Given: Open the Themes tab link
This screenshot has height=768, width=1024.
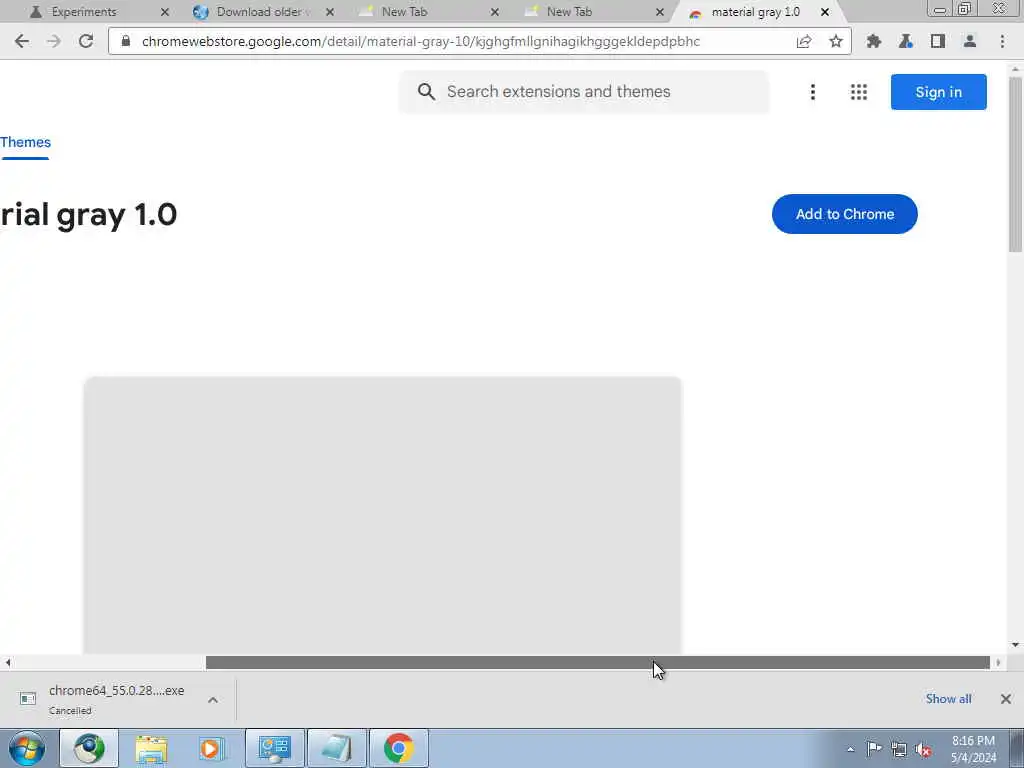Looking at the screenshot, I should pos(25,142).
